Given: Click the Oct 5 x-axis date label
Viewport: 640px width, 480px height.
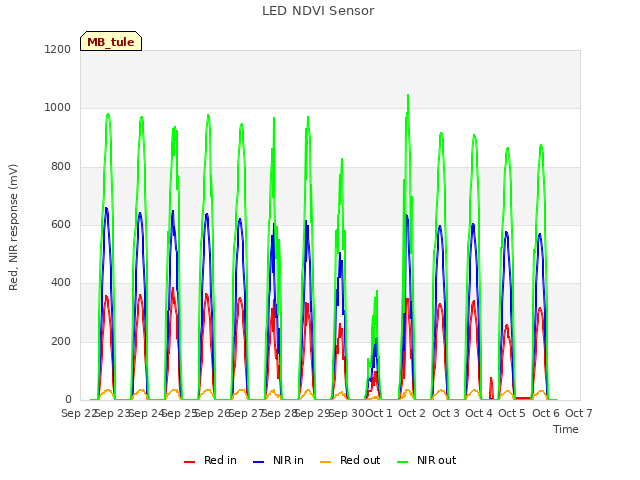Looking at the screenshot, I should [512, 413].
